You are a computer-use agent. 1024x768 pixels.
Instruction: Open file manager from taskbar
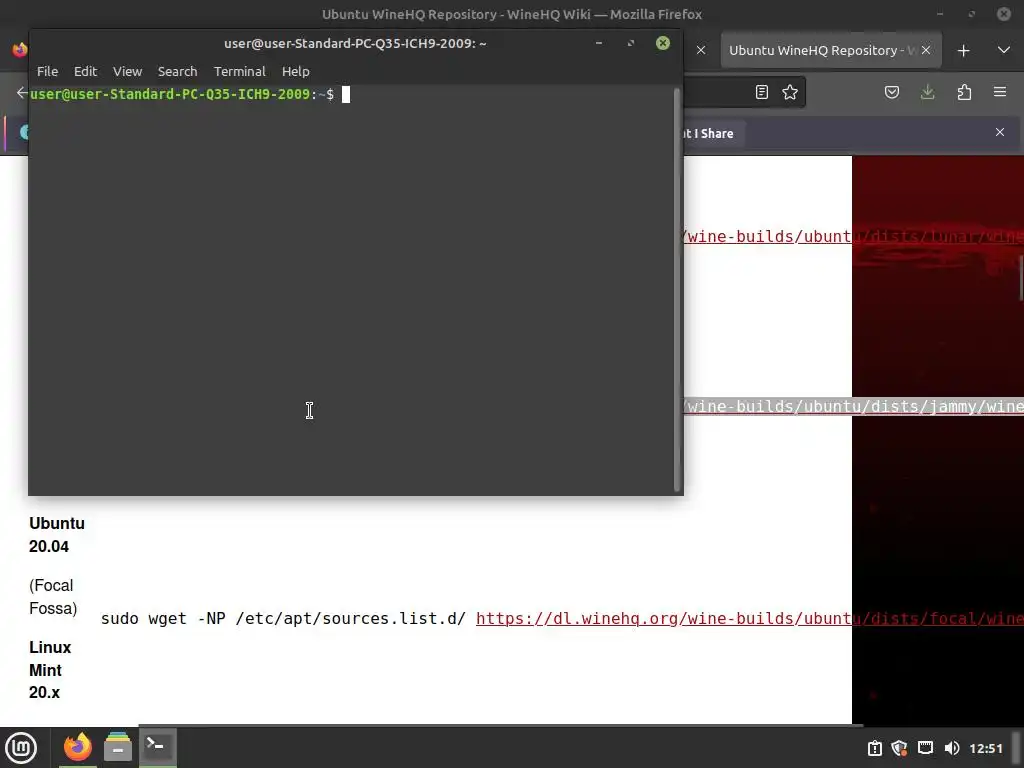coord(118,747)
